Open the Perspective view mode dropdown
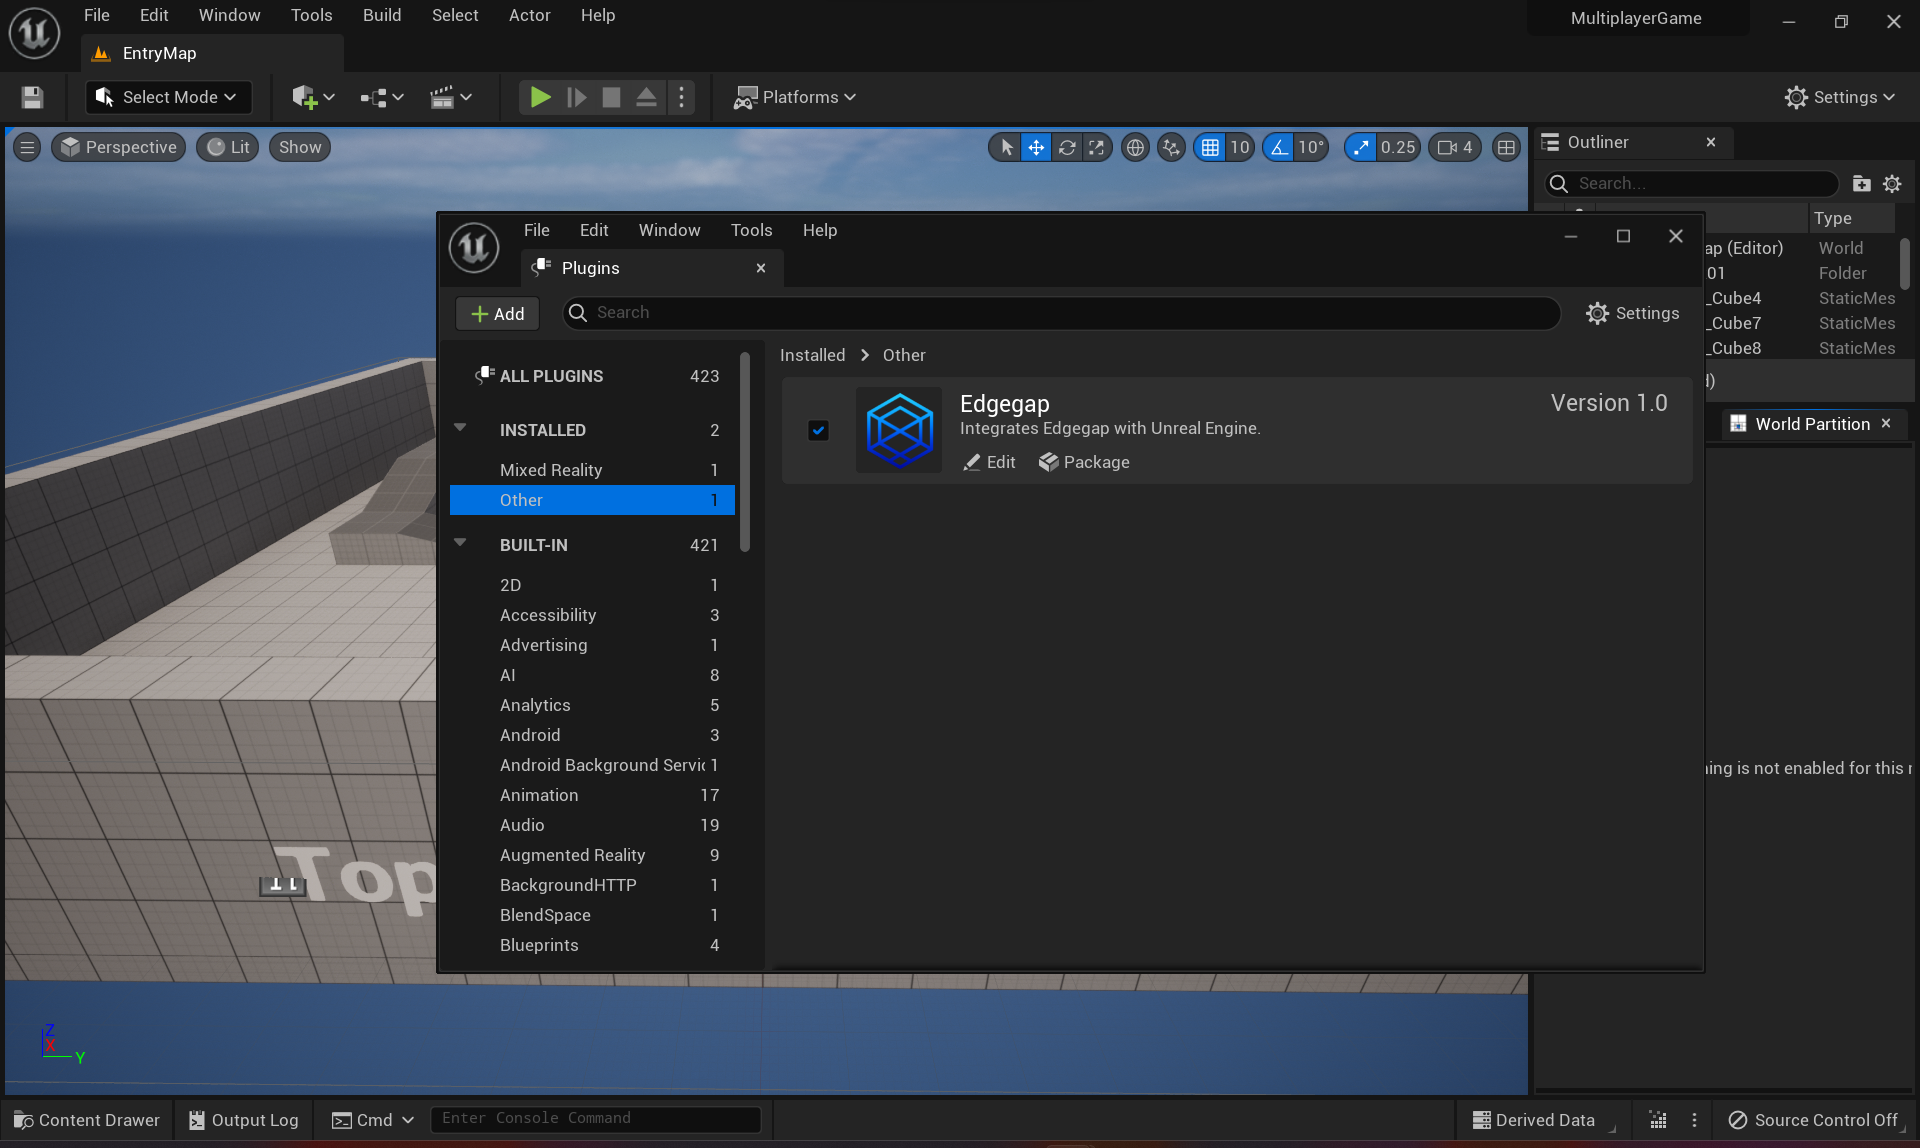The image size is (1920, 1148). pos(119,147)
